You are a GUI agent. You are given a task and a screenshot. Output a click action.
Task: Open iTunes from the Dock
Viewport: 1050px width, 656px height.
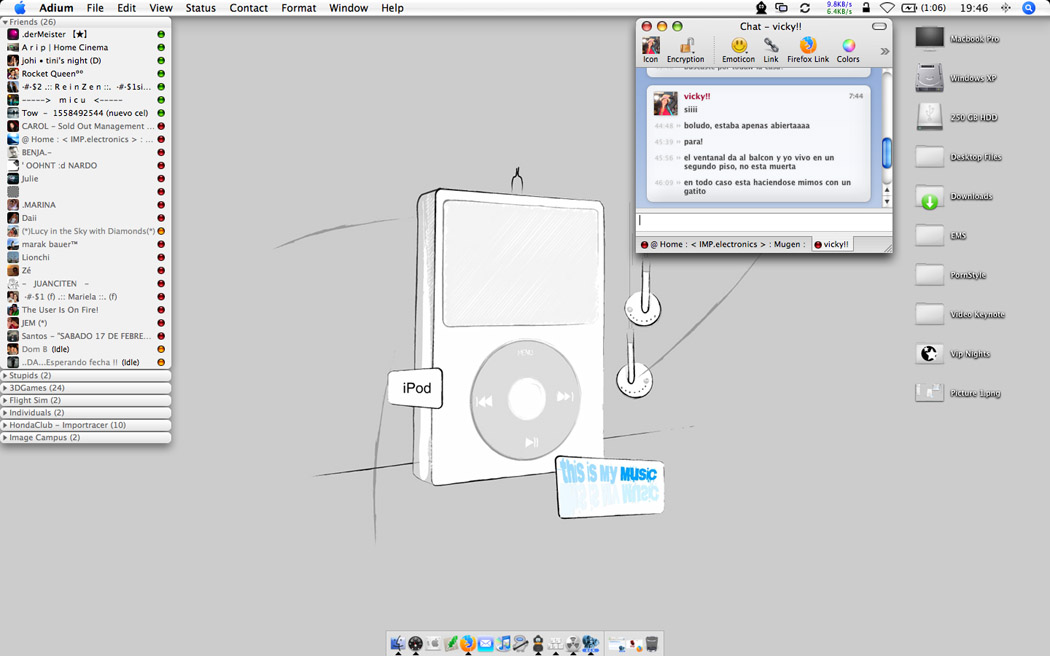[x=503, y=643]
